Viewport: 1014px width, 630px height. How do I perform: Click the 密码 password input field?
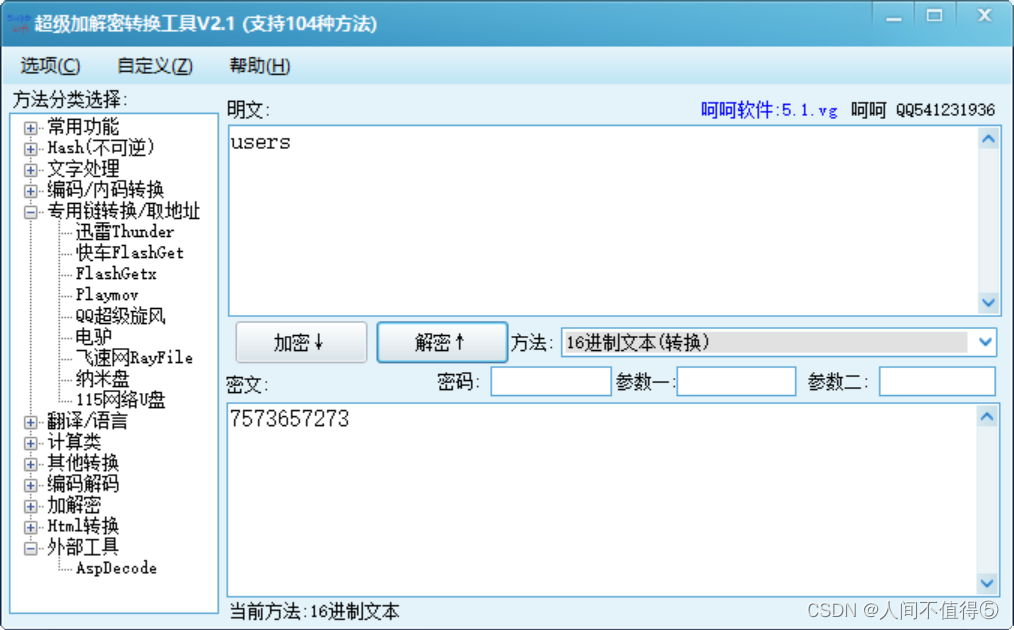coord(551,381)
